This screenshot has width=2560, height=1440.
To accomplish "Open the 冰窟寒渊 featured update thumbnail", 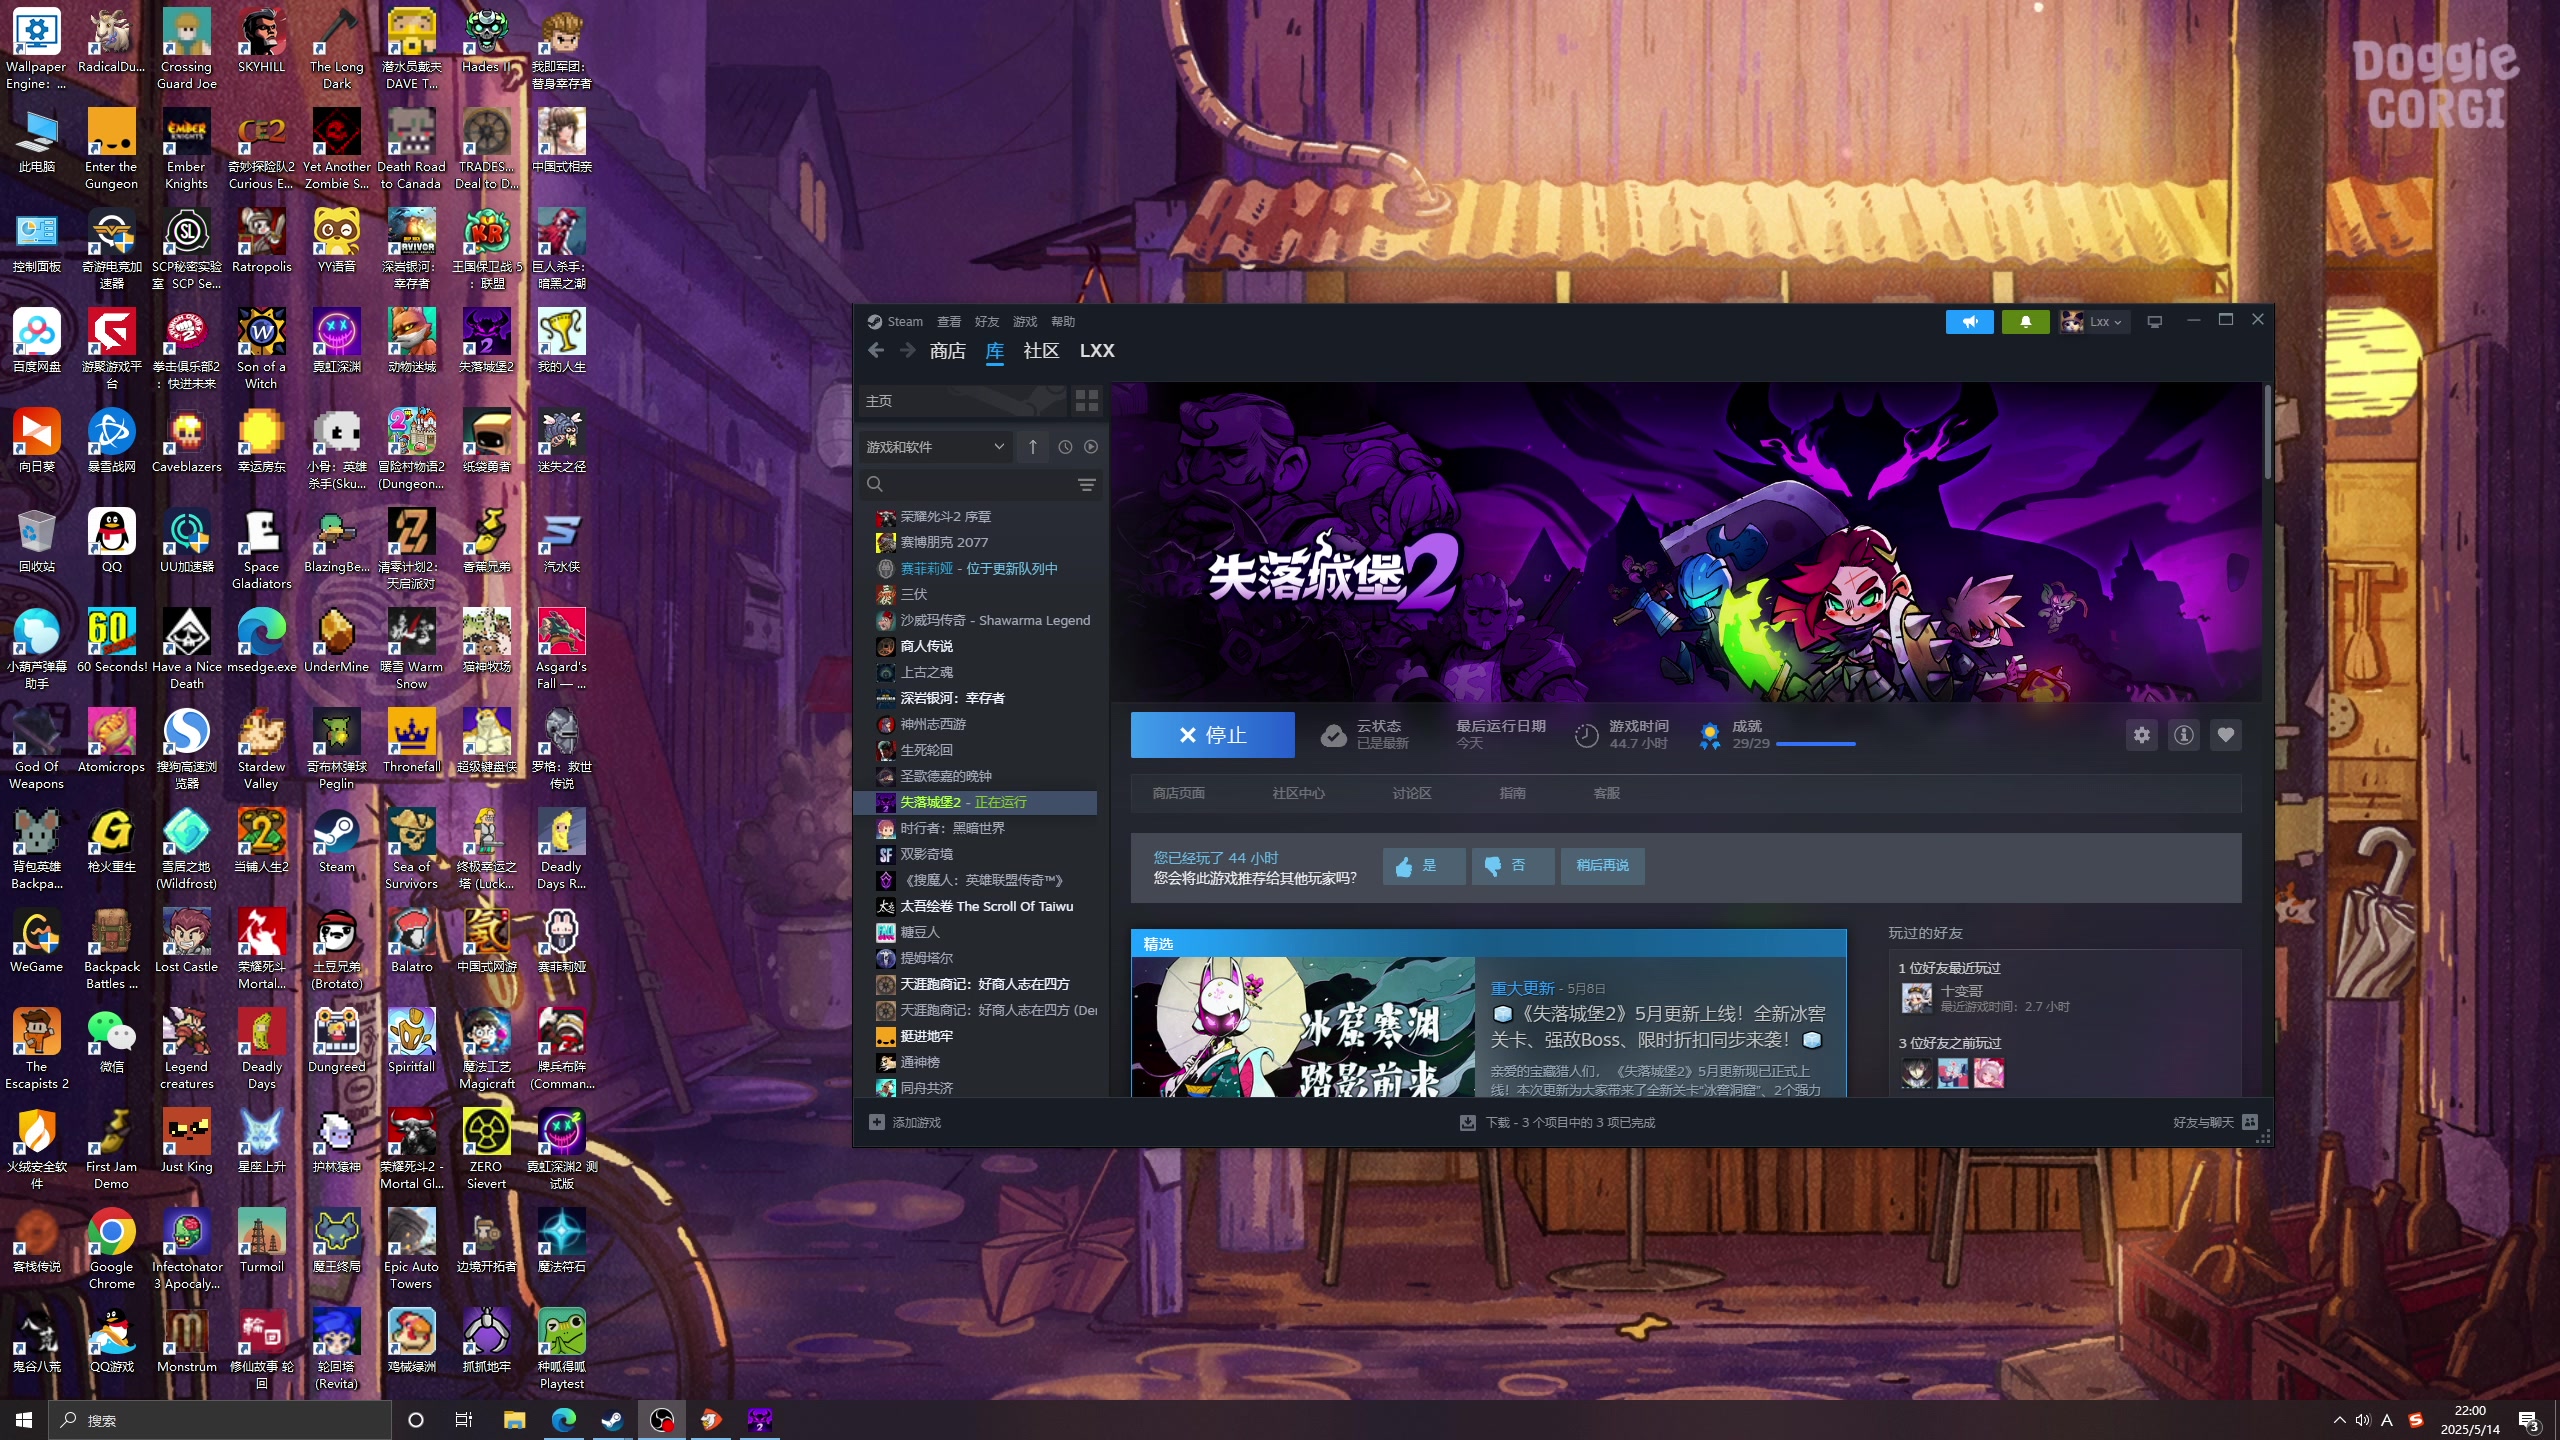I will coord(1303,1027).
